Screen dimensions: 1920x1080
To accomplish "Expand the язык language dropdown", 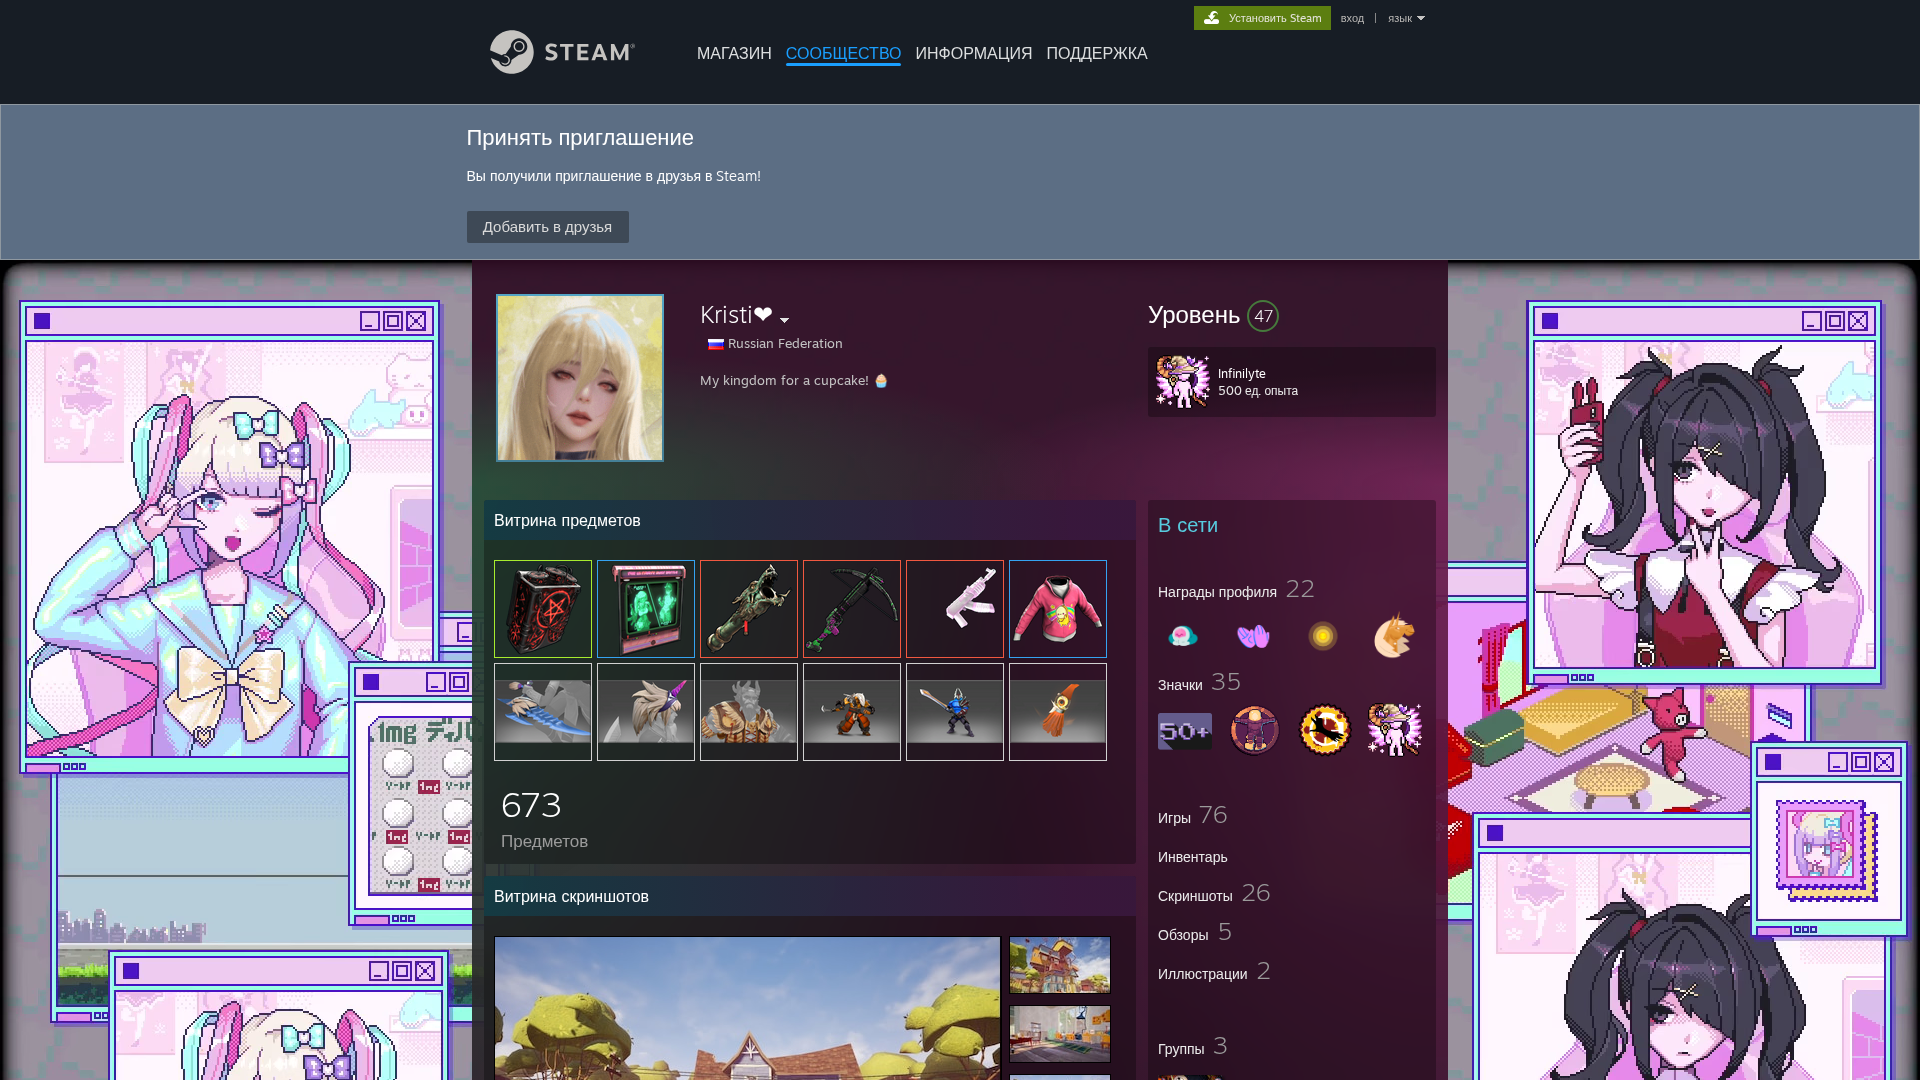I will pyautogui.click(x=1406, y=18).
